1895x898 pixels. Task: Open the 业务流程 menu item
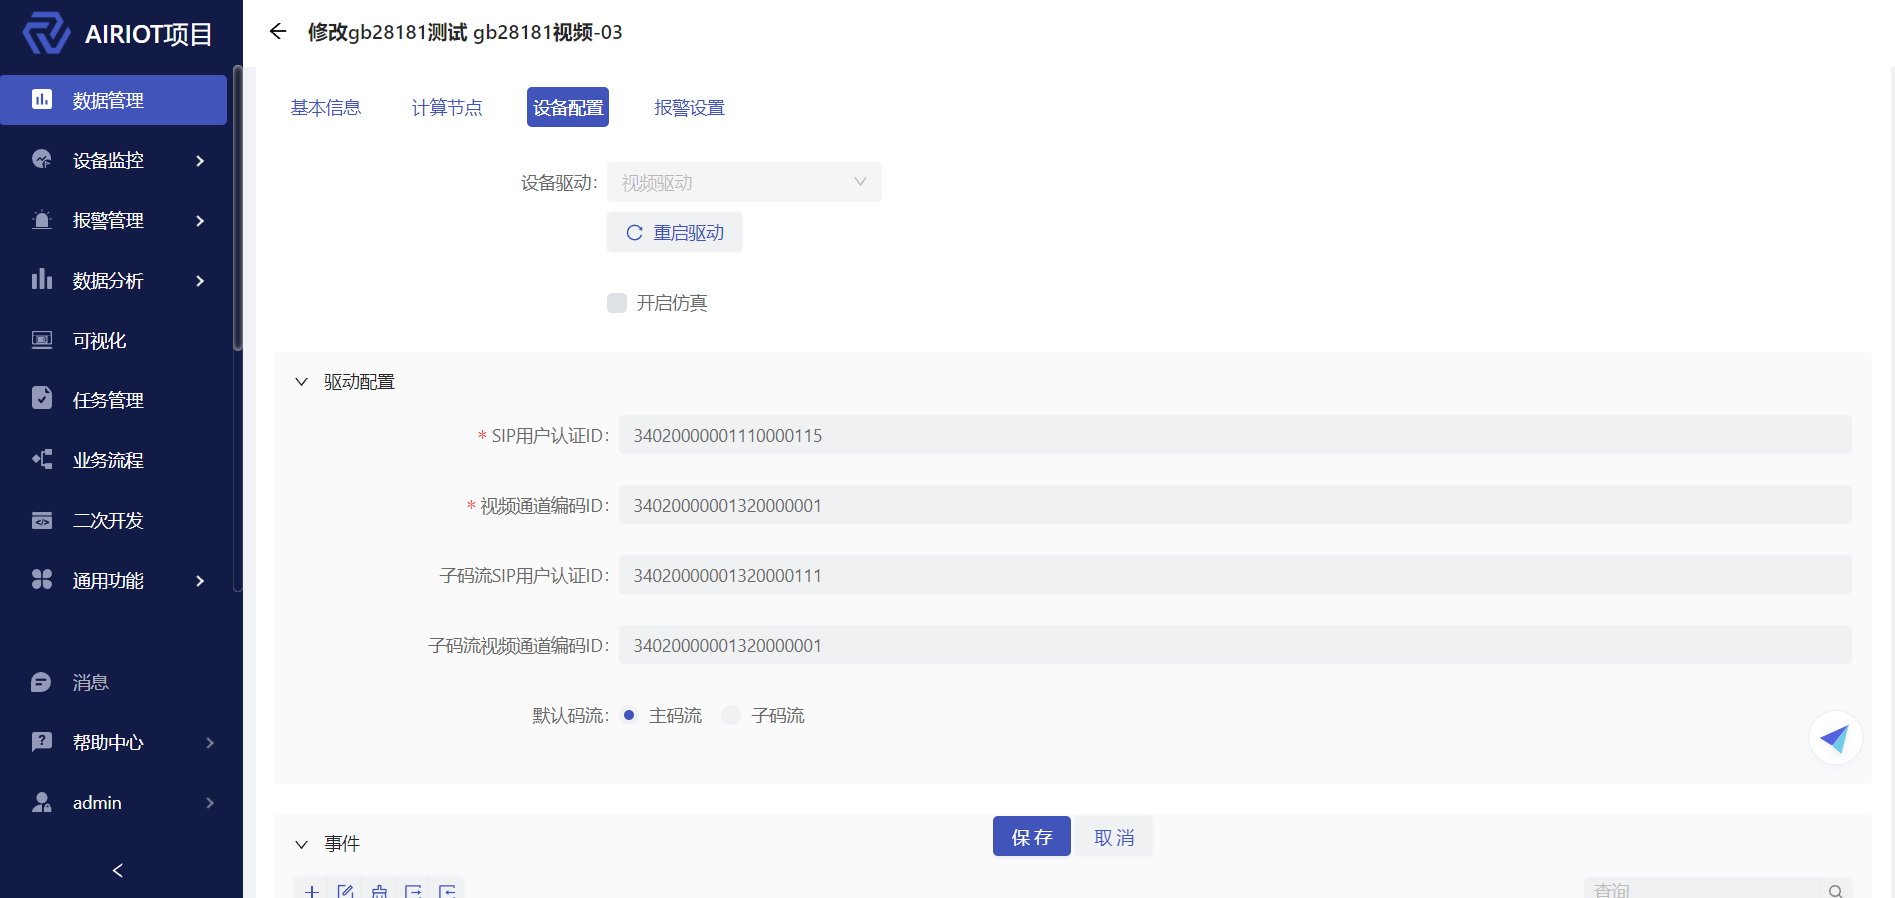[x=114, y=460]
